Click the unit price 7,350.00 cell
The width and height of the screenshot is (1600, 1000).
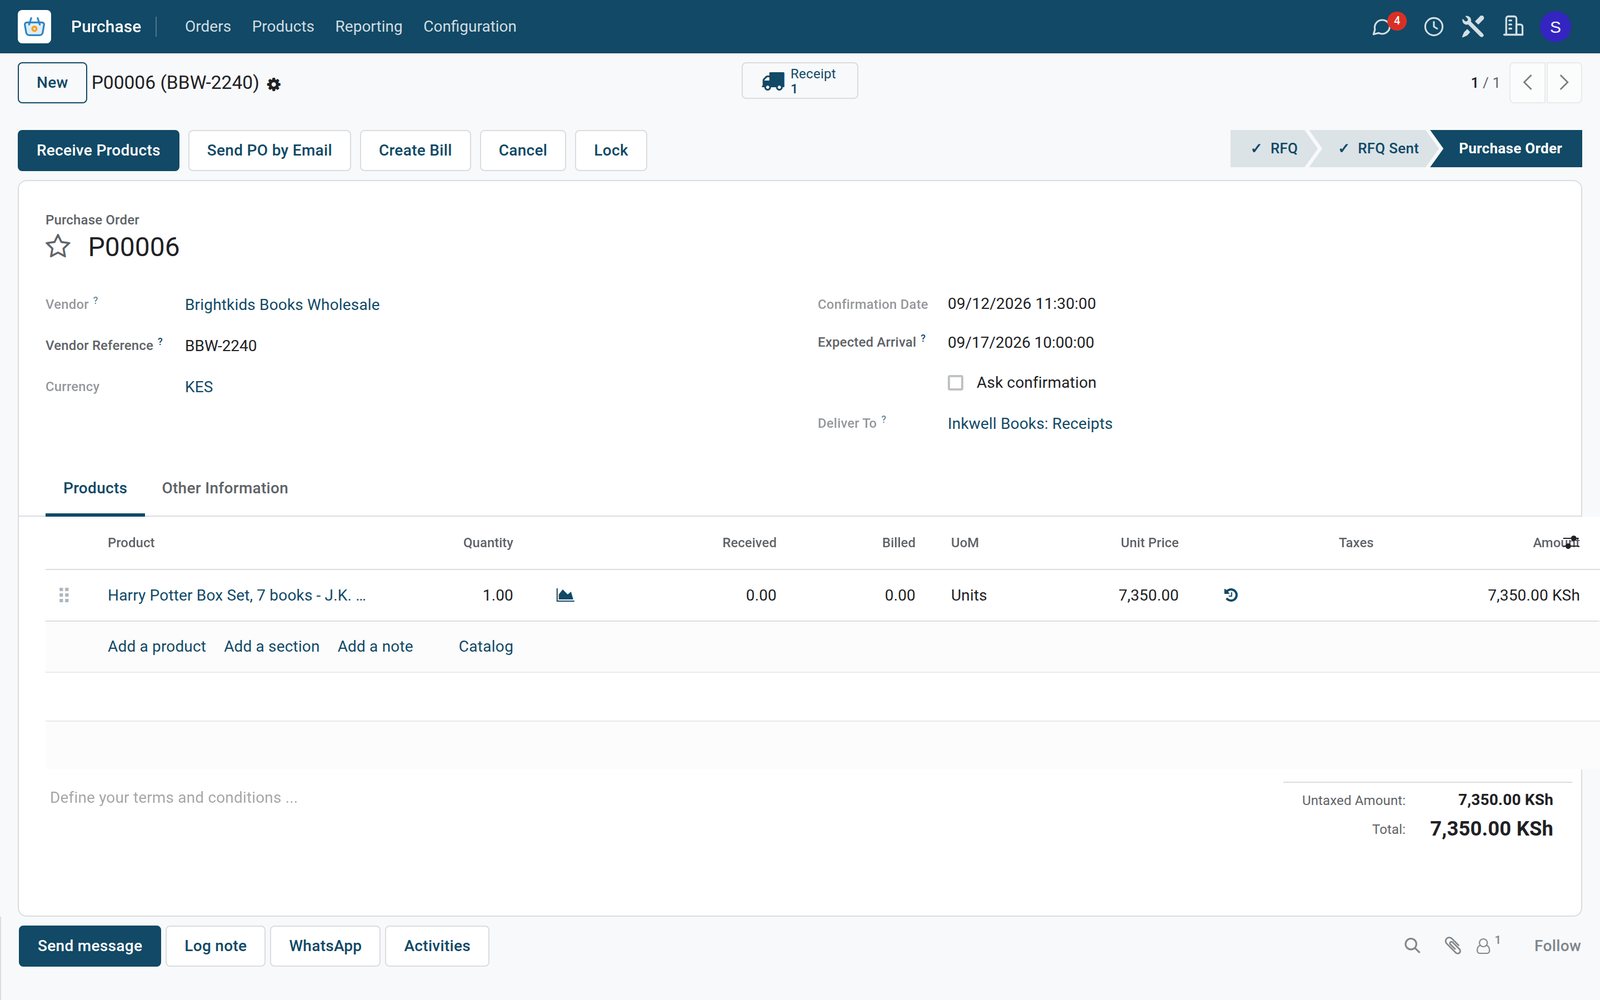point(1148,595)
